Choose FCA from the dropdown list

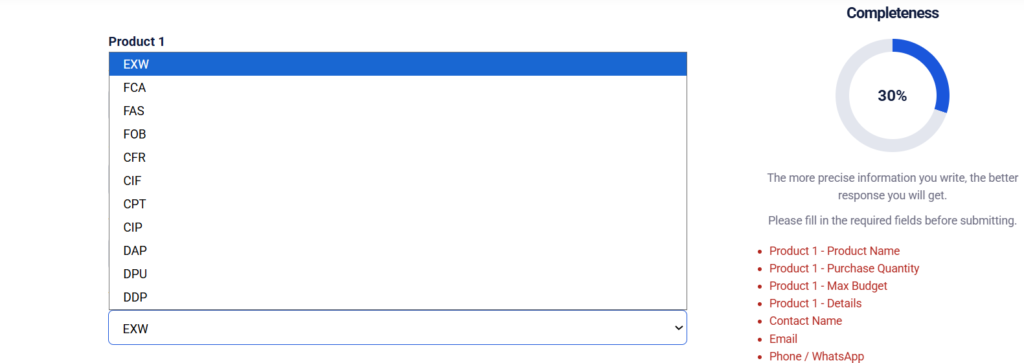pos(398,87)
